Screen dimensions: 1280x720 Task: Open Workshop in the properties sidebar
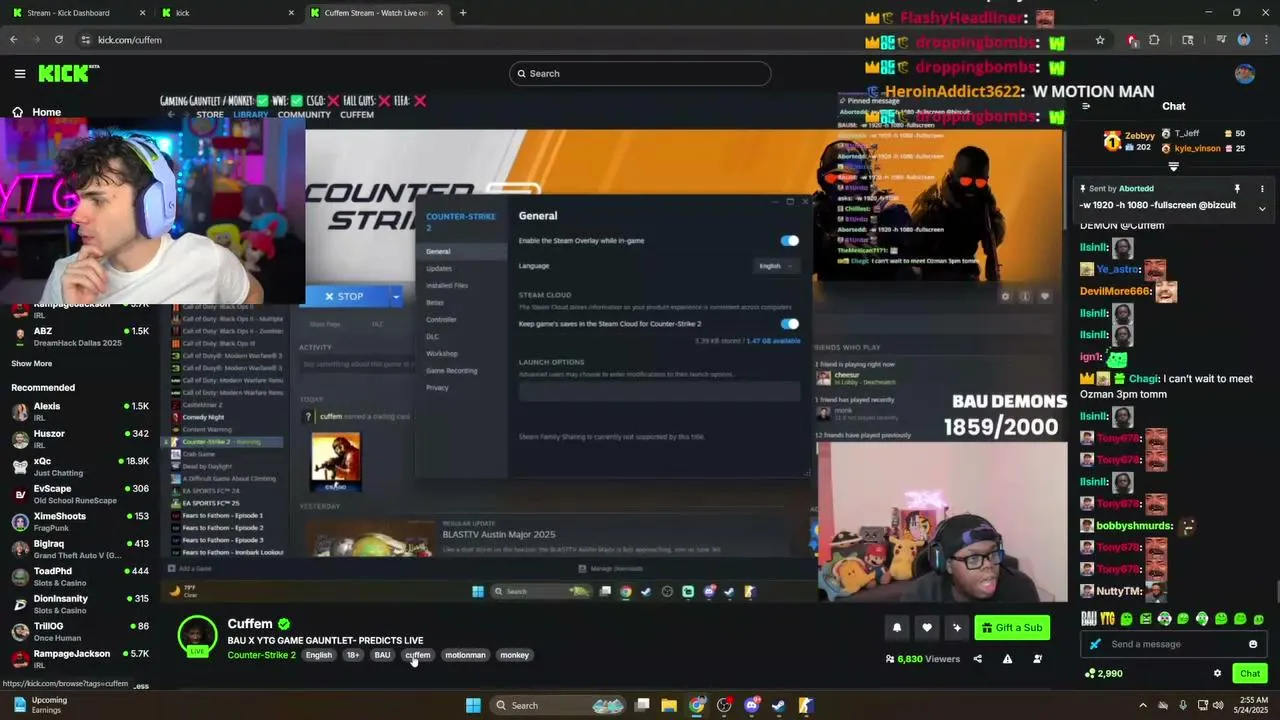(442, 354)
